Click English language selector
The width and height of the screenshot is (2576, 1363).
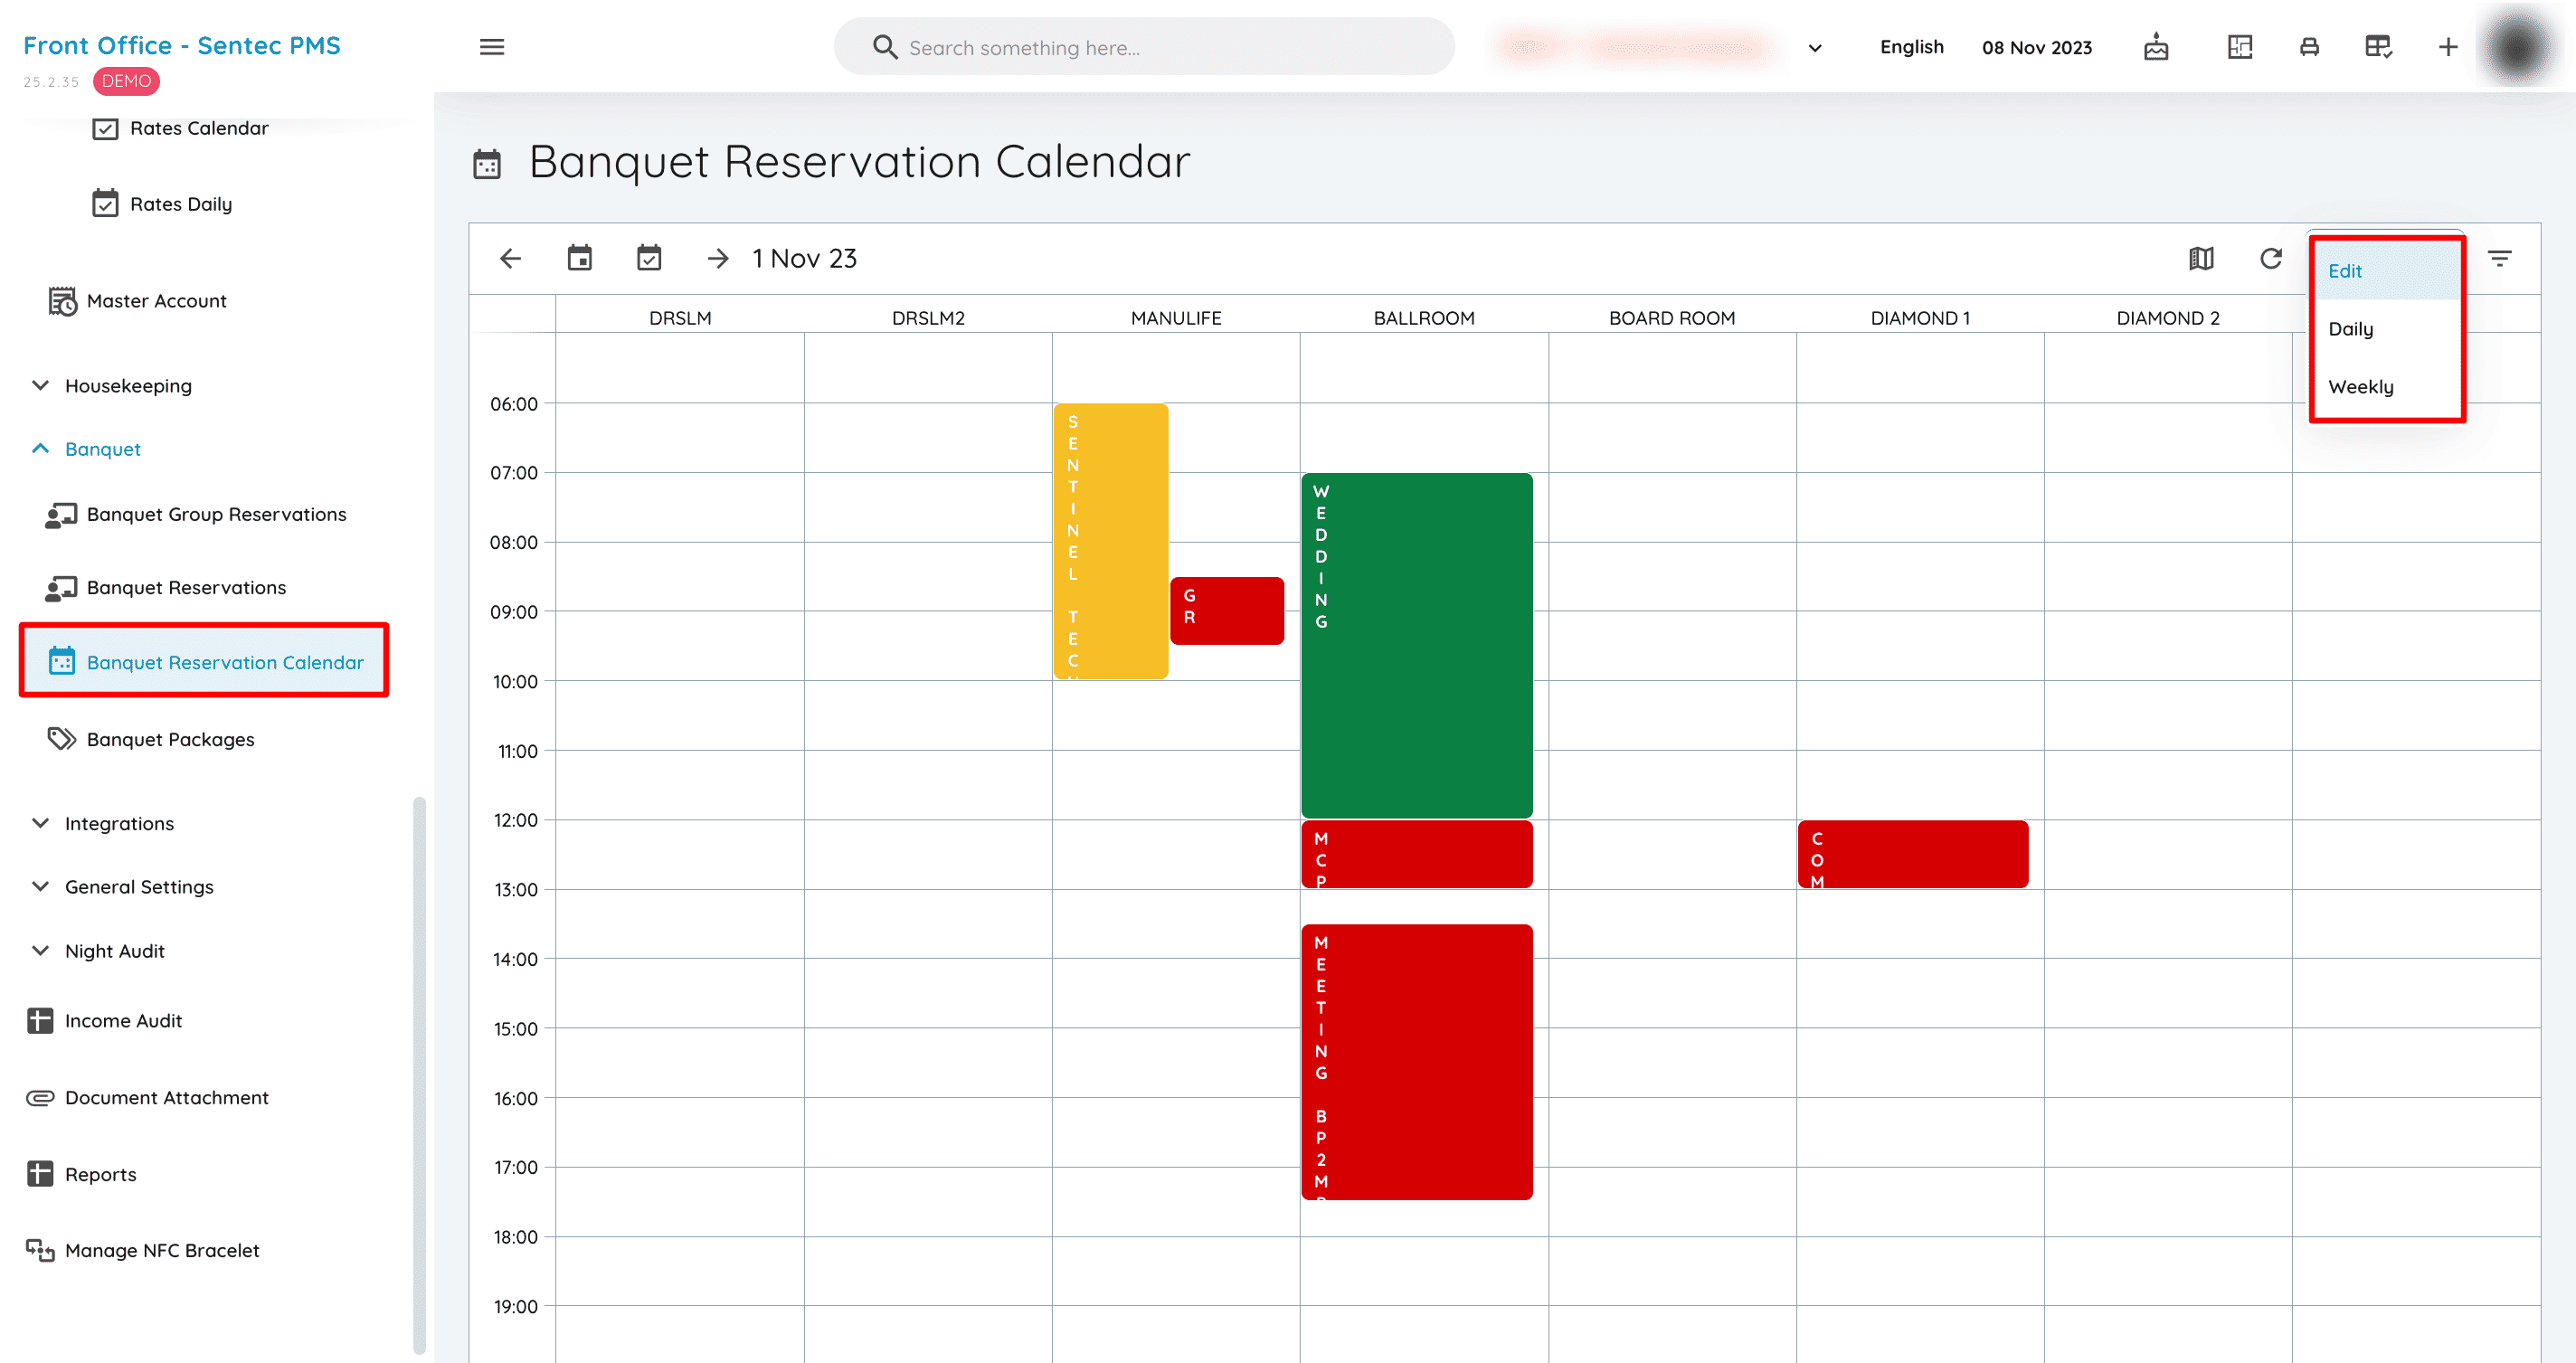[x=1911, y=47]
